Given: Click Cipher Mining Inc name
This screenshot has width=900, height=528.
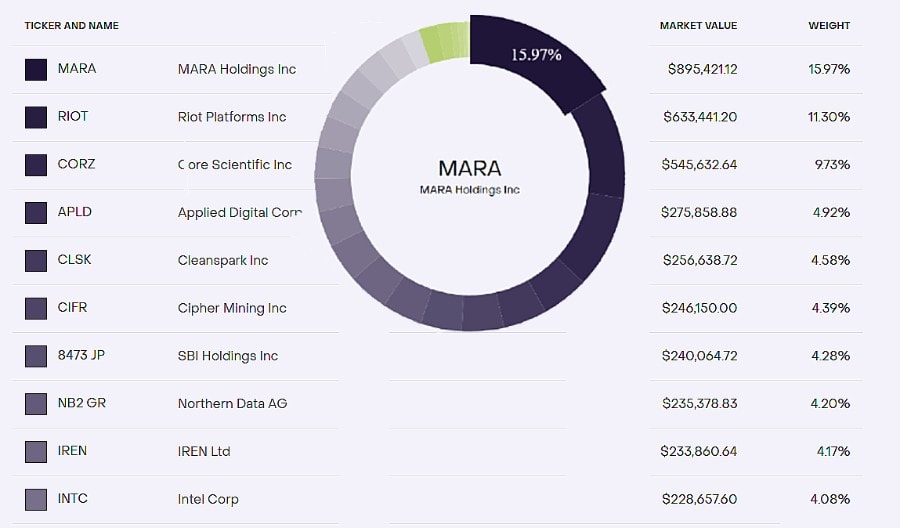Looking at the screenshot, I should 232,308.
